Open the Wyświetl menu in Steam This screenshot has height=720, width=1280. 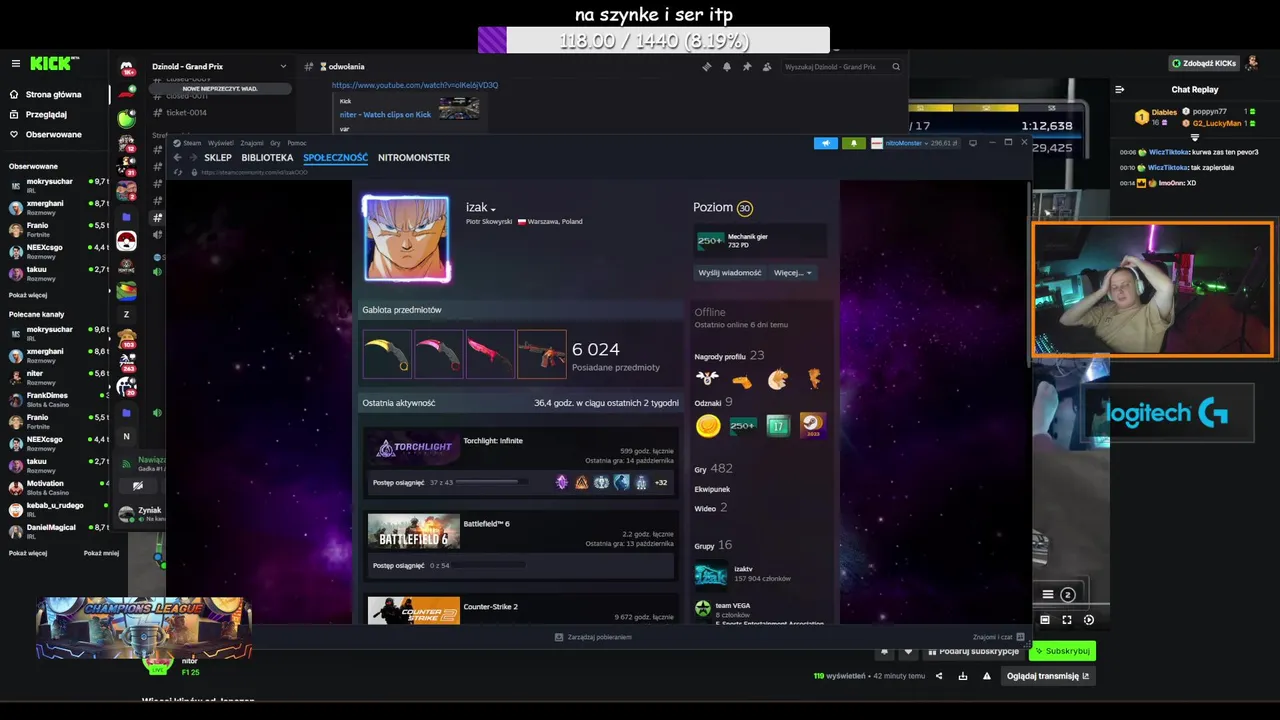coord(221,143)
